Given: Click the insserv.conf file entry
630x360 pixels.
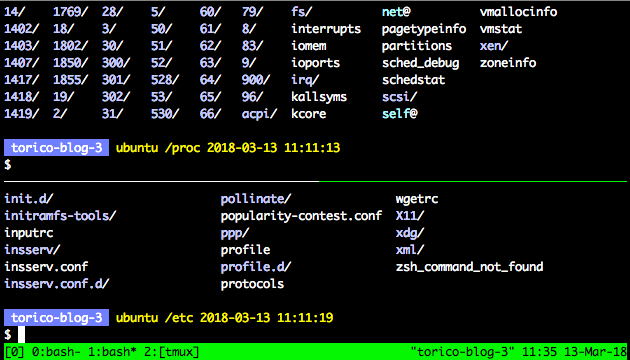Looking at the screenshot, I should (46, 266).
